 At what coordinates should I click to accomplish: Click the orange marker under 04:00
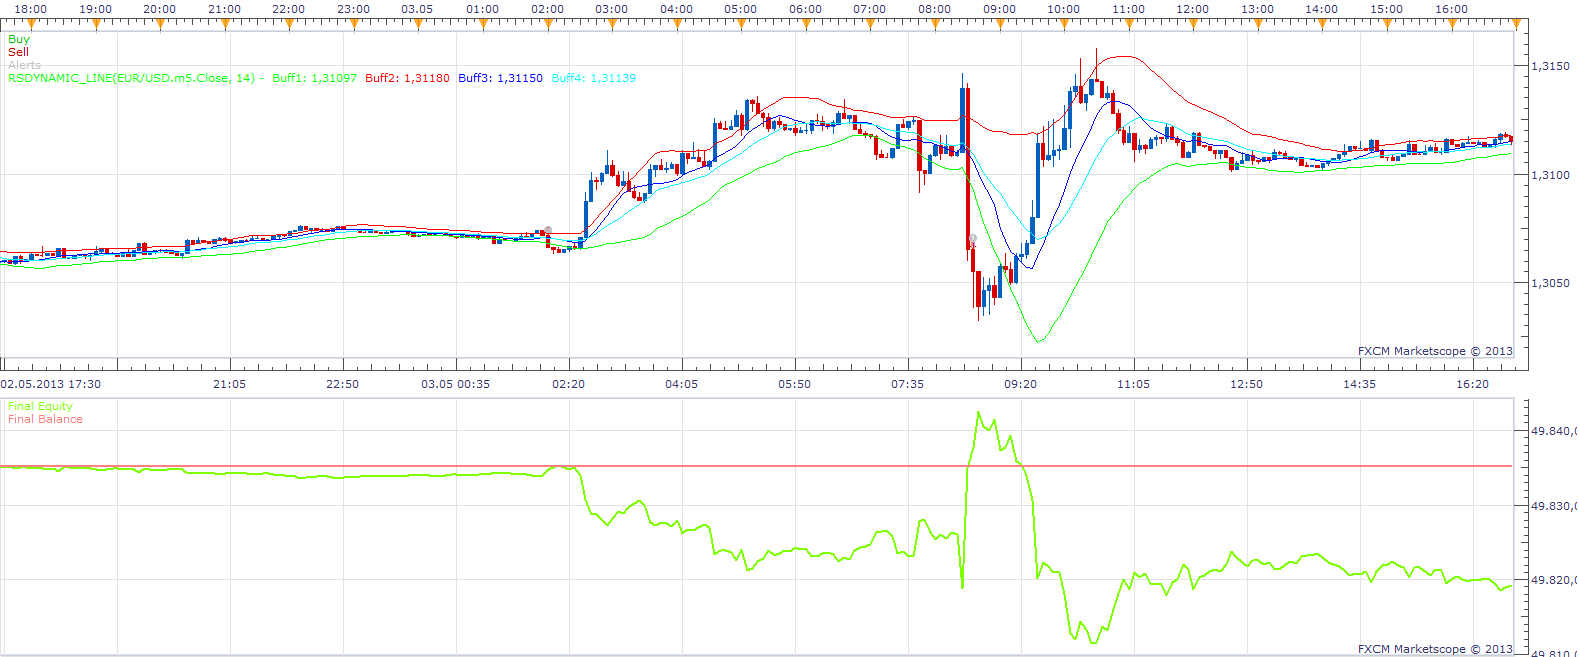(x=677, y=24)
